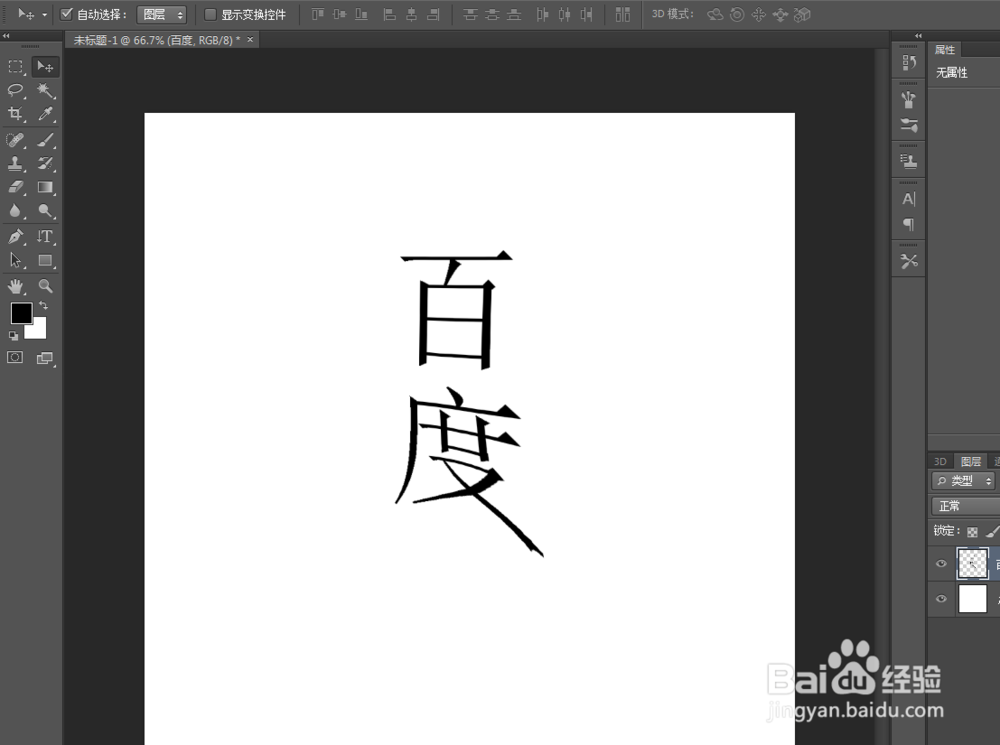Viewport: 1000px width, 745px height.
Task: Open the Move tool preset picker arrow
Action: tap(44, 14)
